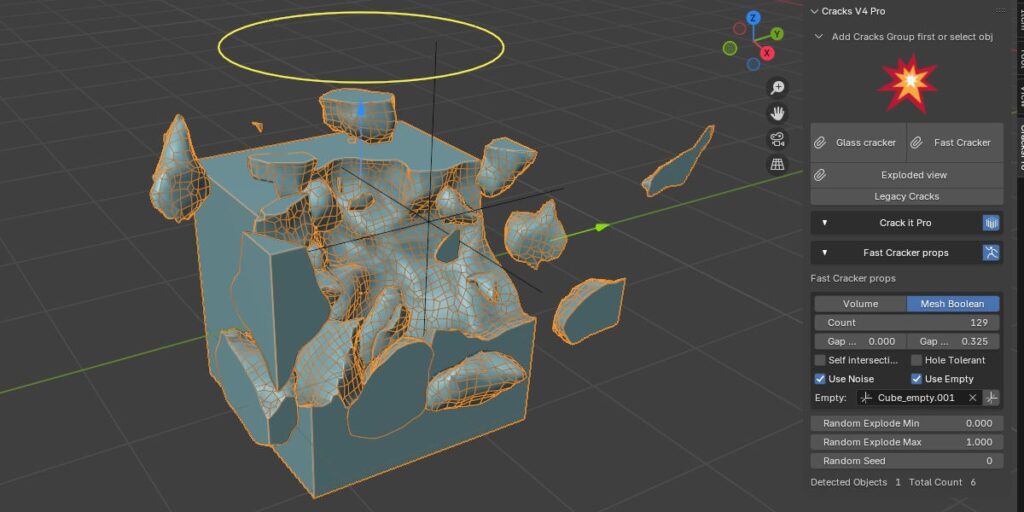Click the red X axis on navigation gizmo
Screen dimensions: 1024x512
click(767, 53)
